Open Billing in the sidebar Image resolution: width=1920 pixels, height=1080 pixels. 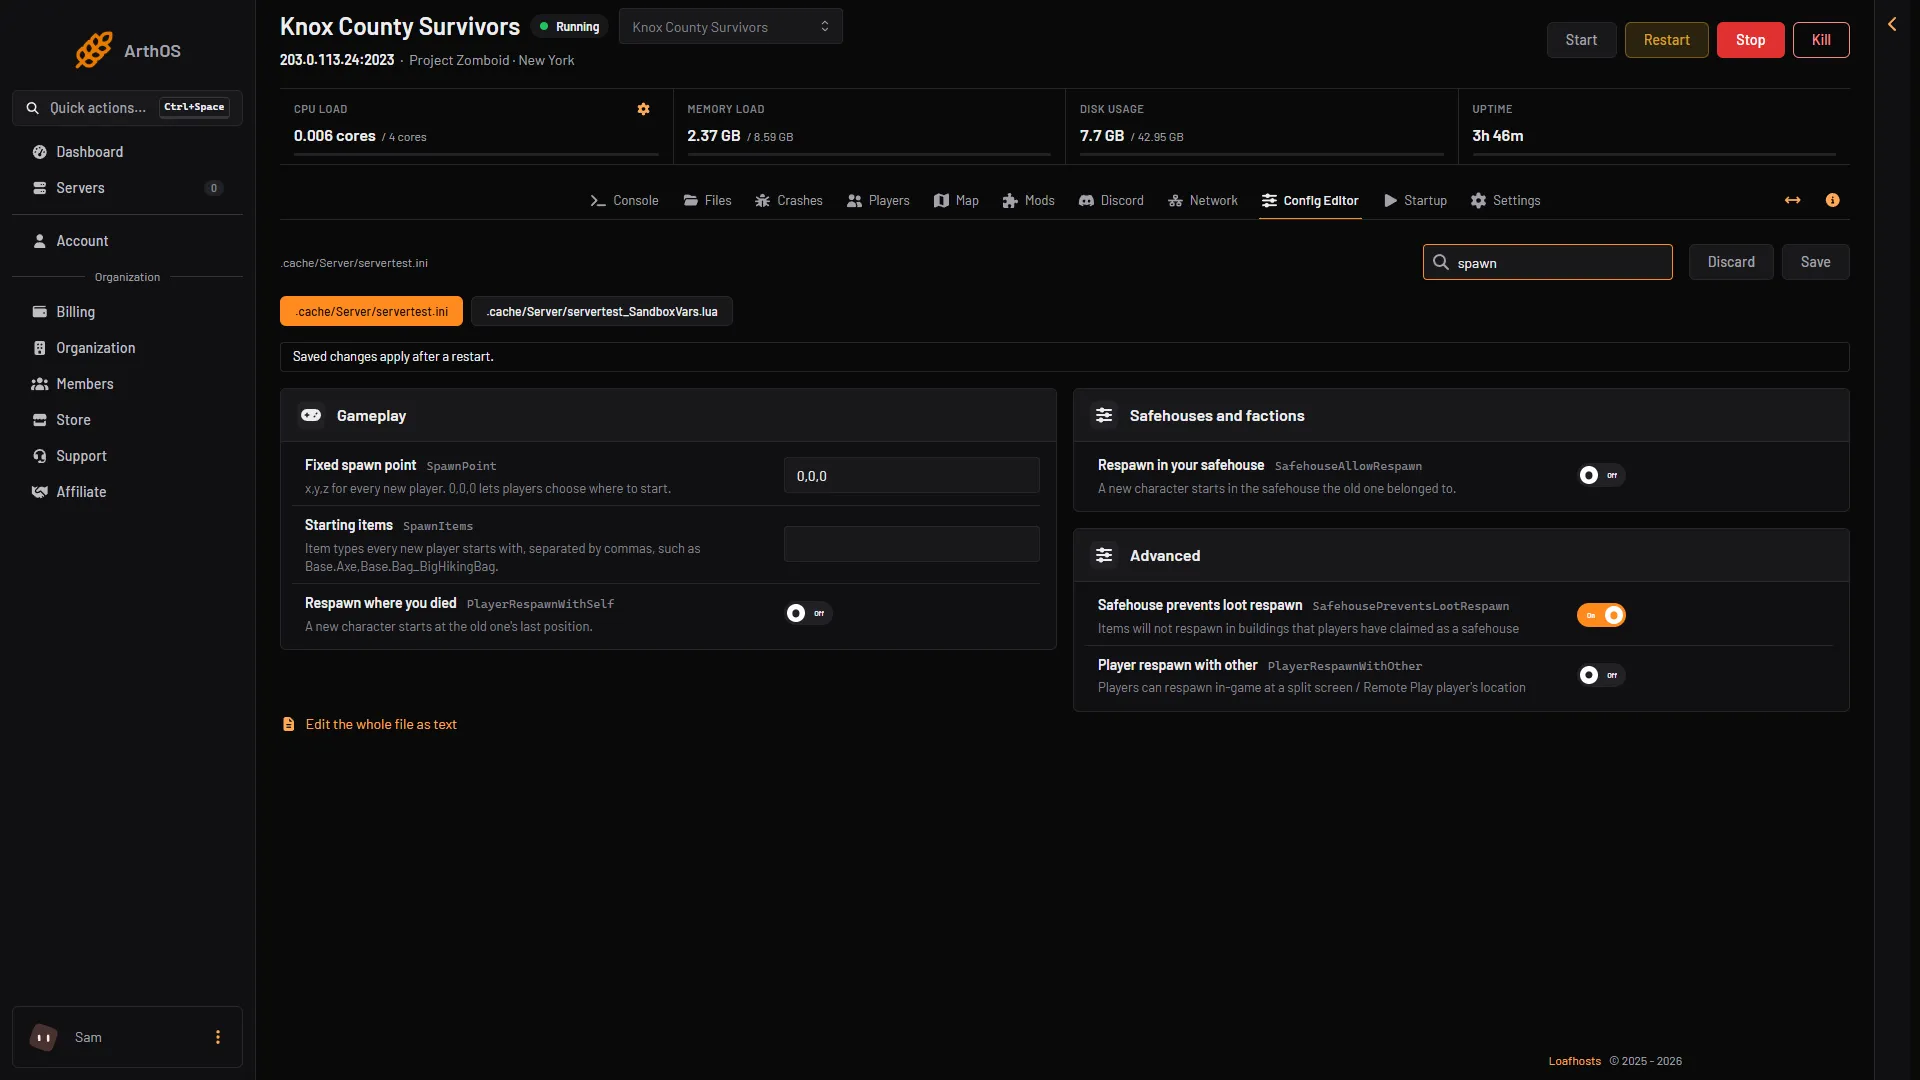(127, 312)
